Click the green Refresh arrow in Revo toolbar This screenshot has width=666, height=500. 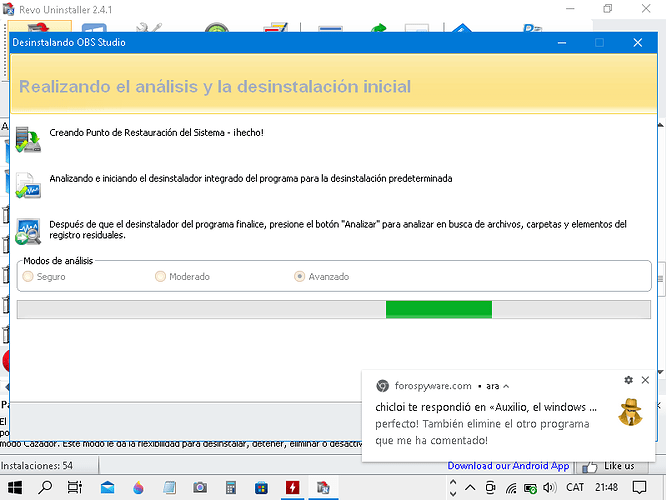pyautogui.click(x=378, y=28)
